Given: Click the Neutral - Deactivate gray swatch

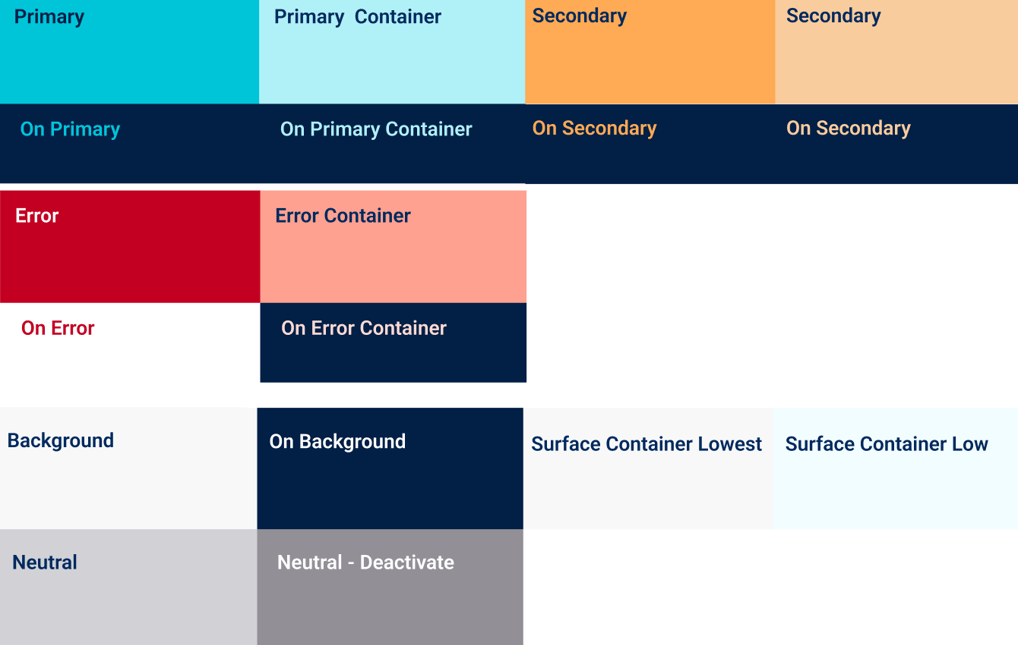Looking at the screenshot, I should 390,587.
